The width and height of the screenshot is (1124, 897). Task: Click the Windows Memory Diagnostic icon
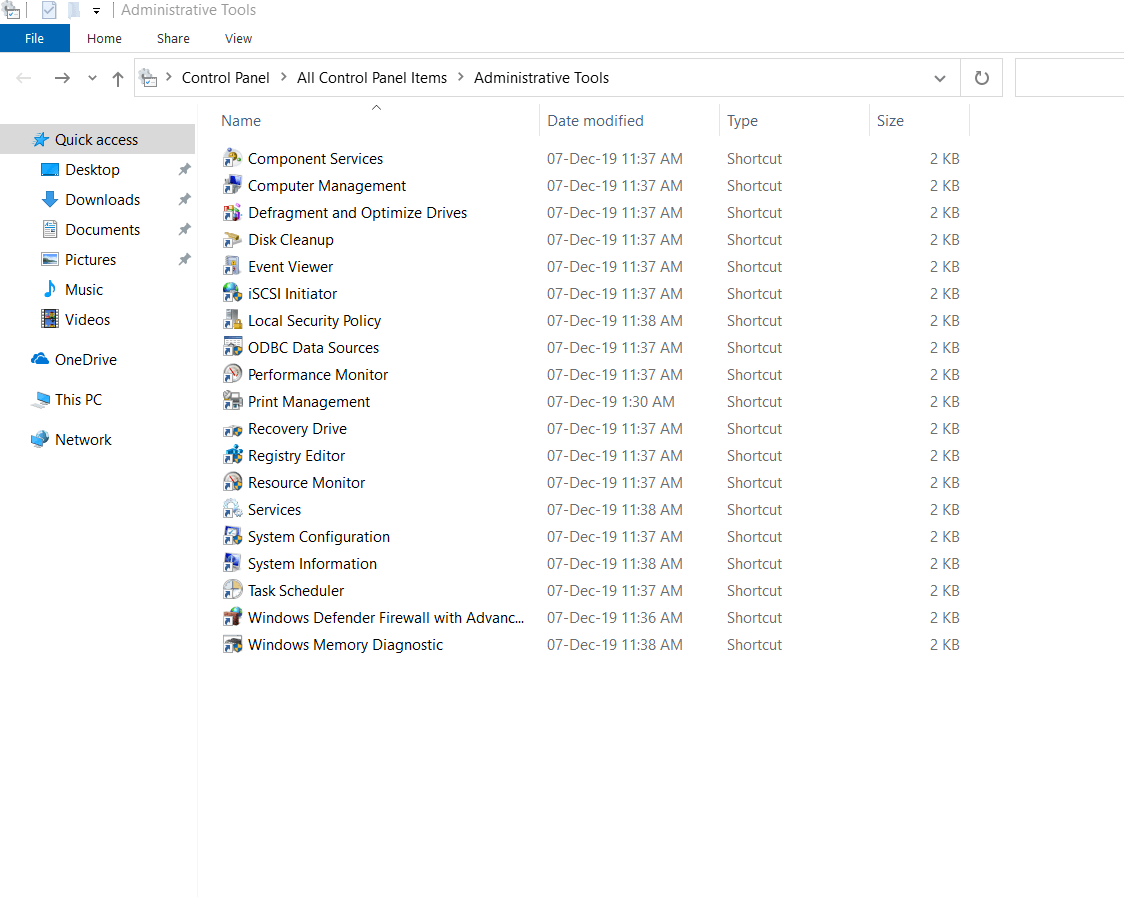[232, 644]
